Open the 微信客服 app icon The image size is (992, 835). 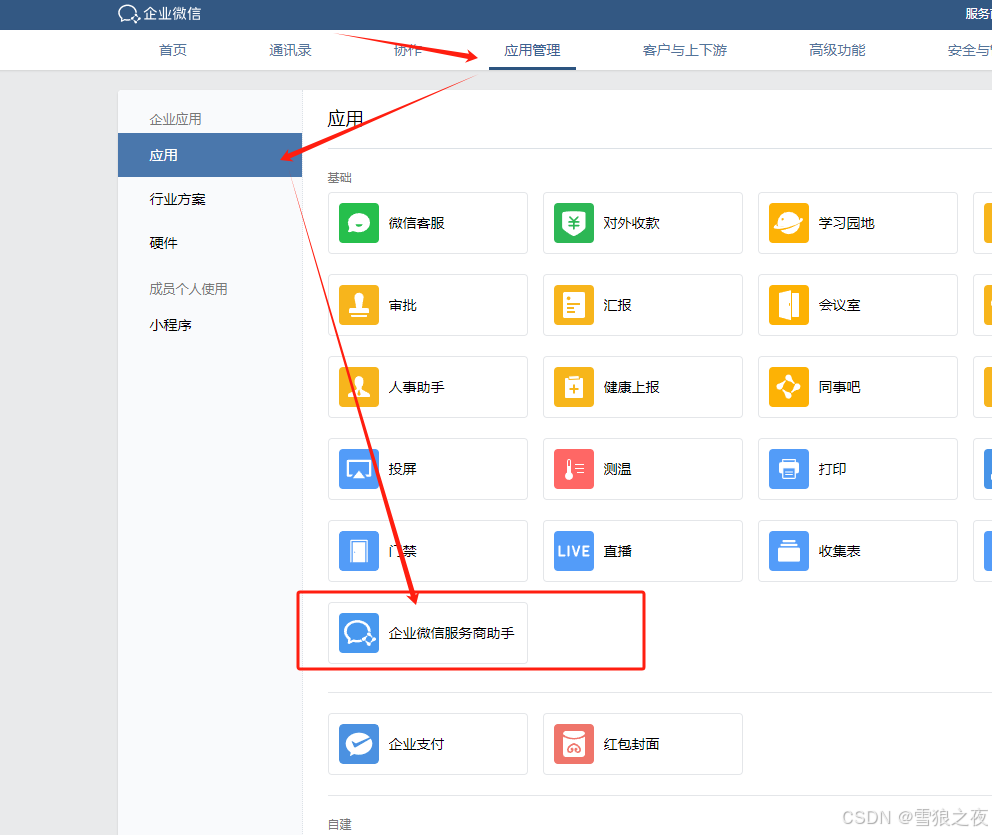tap(359, 223)
